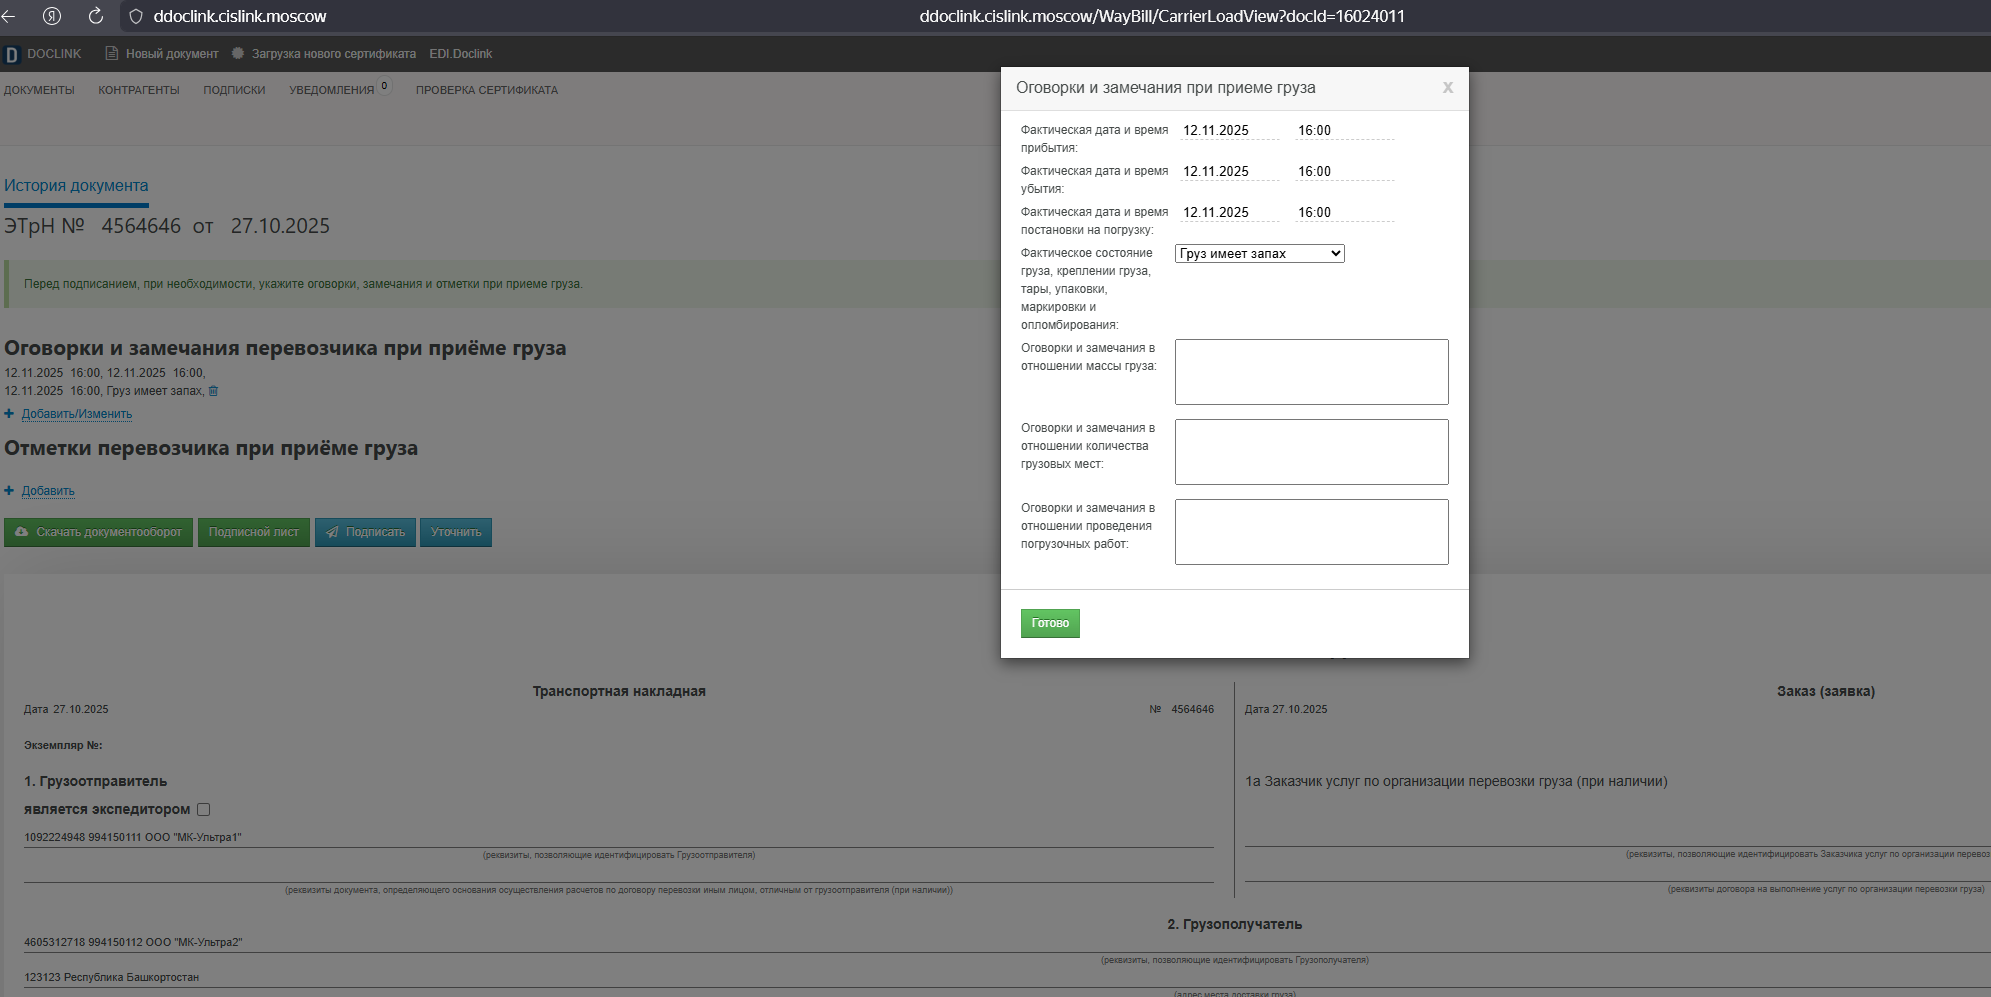1991x997 pixels.
Task: Click the dialog title "Оговорки и замечания при приеме груза"
Action: pos(1166,88)
